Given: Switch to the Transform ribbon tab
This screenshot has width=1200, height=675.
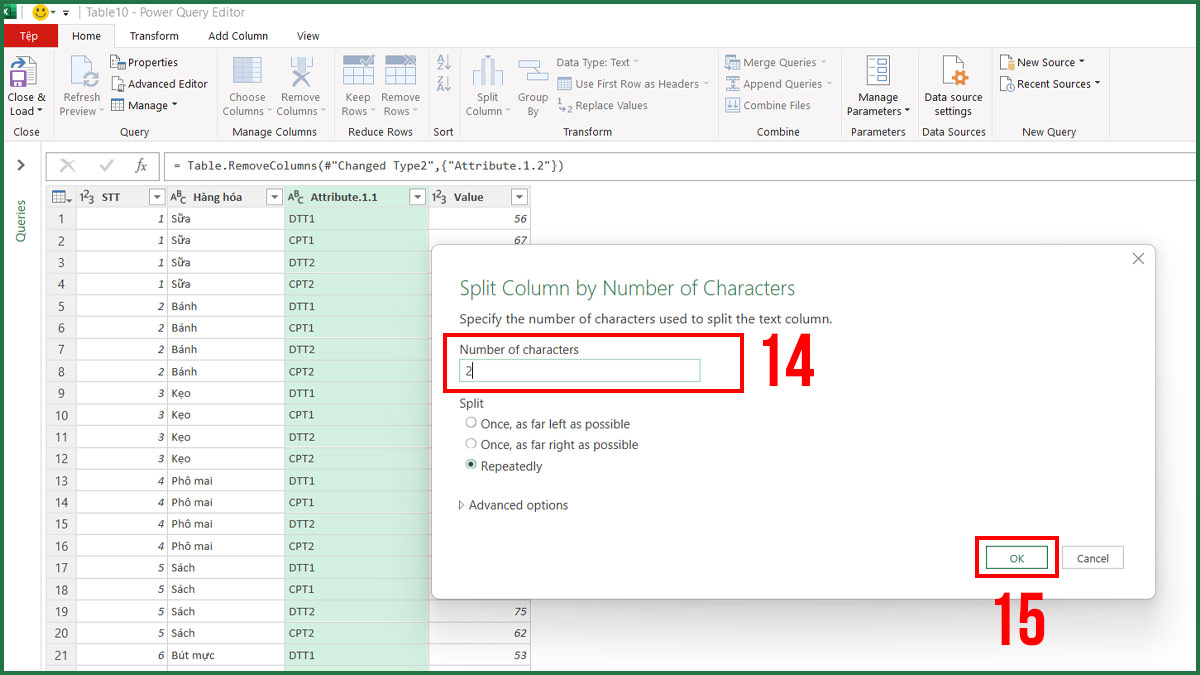Looking at the screenshot, I should coord(153,35).
